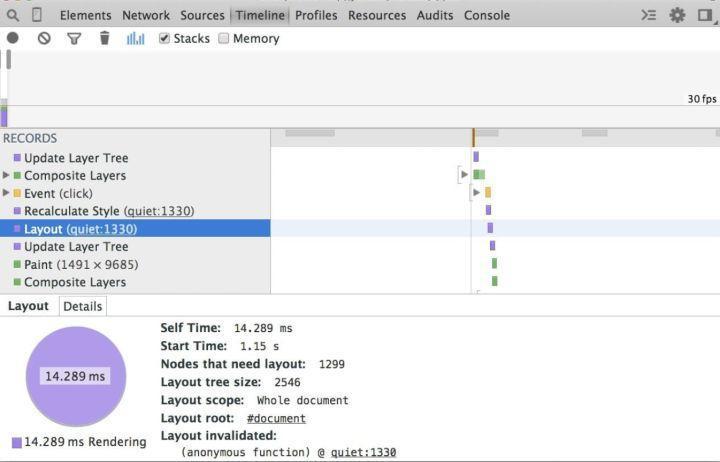Enable the Memory checkbox

224,38
